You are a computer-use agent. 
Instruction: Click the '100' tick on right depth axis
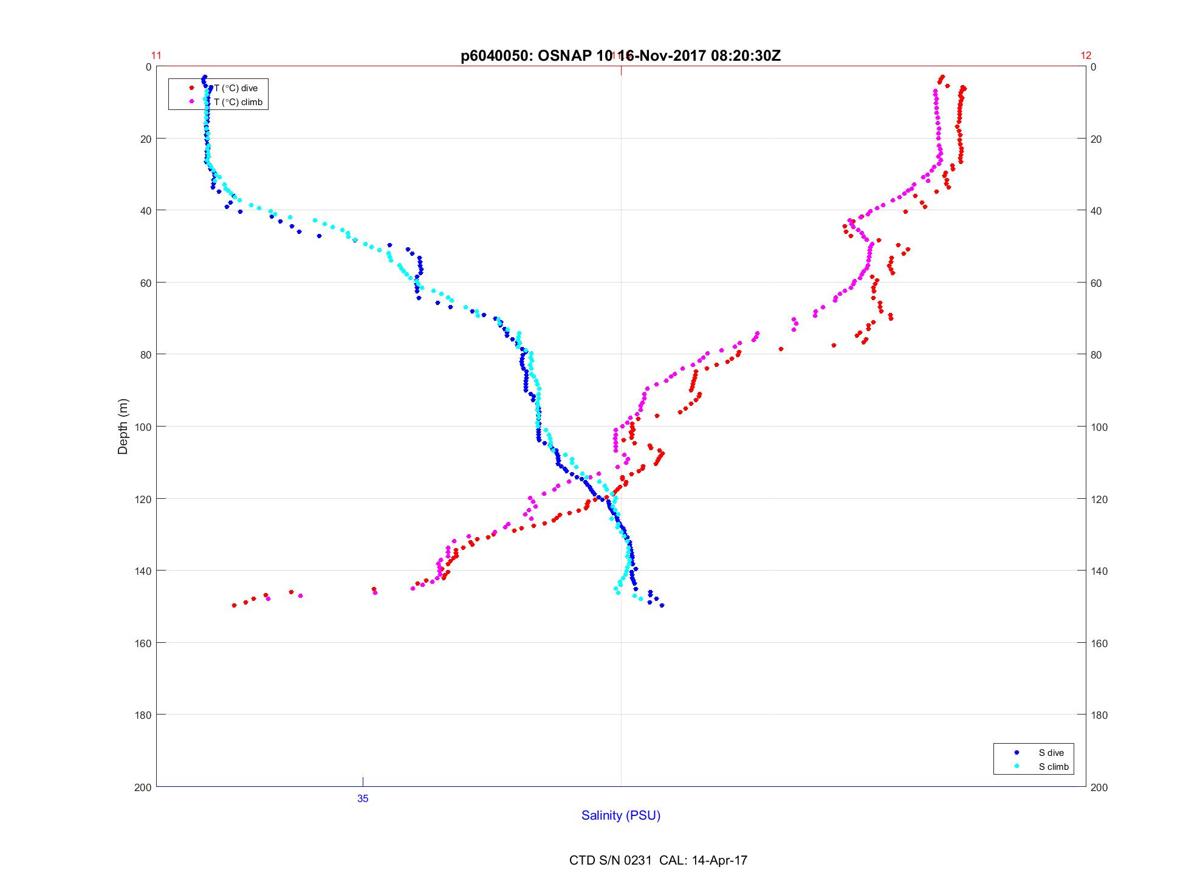click(1101, 427)
